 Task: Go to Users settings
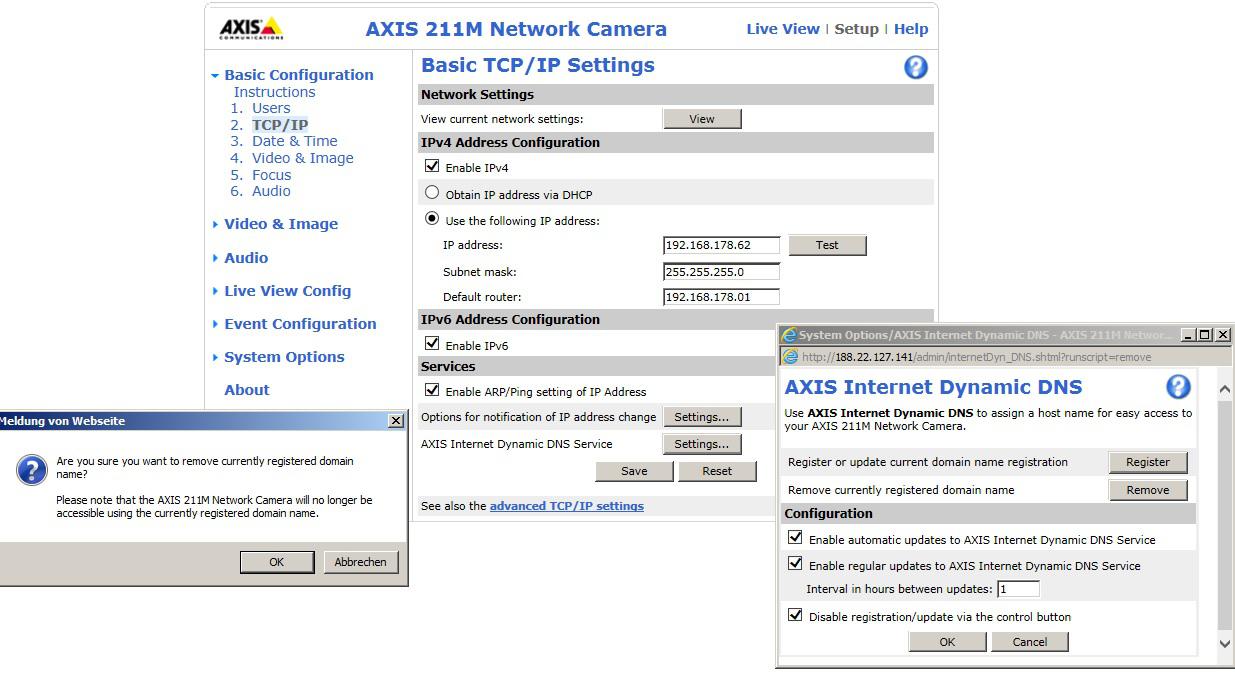point(271,108)
